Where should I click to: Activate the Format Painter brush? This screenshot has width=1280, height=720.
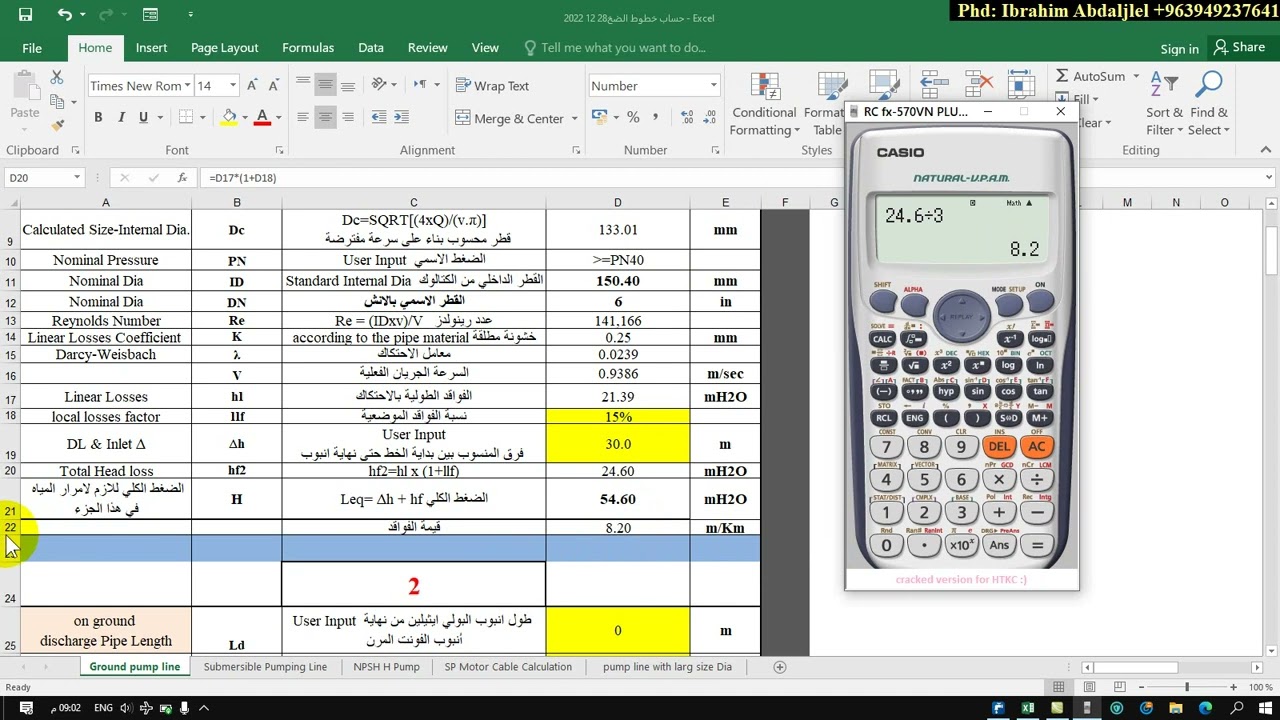click(57, 126)
